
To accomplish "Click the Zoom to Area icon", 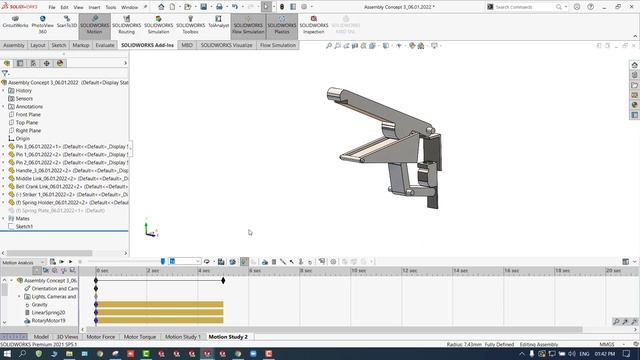I will coord(338,46).
